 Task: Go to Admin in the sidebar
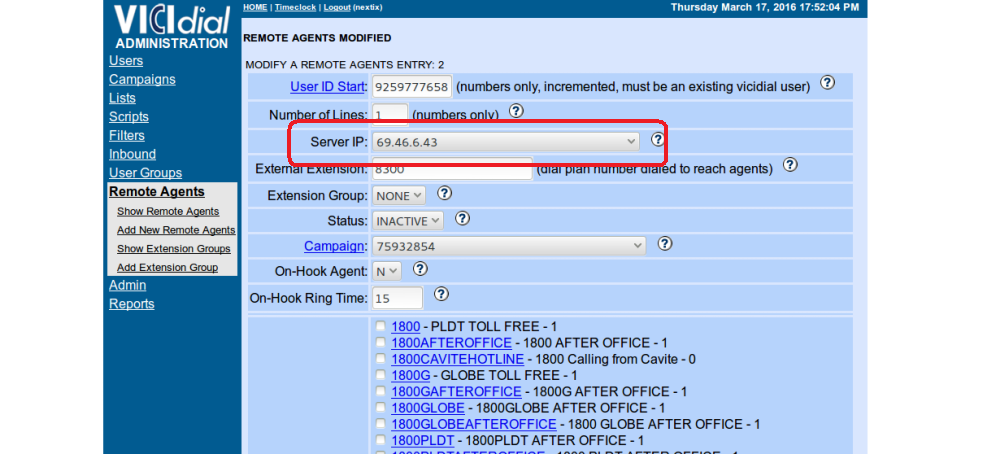(128, 285)
